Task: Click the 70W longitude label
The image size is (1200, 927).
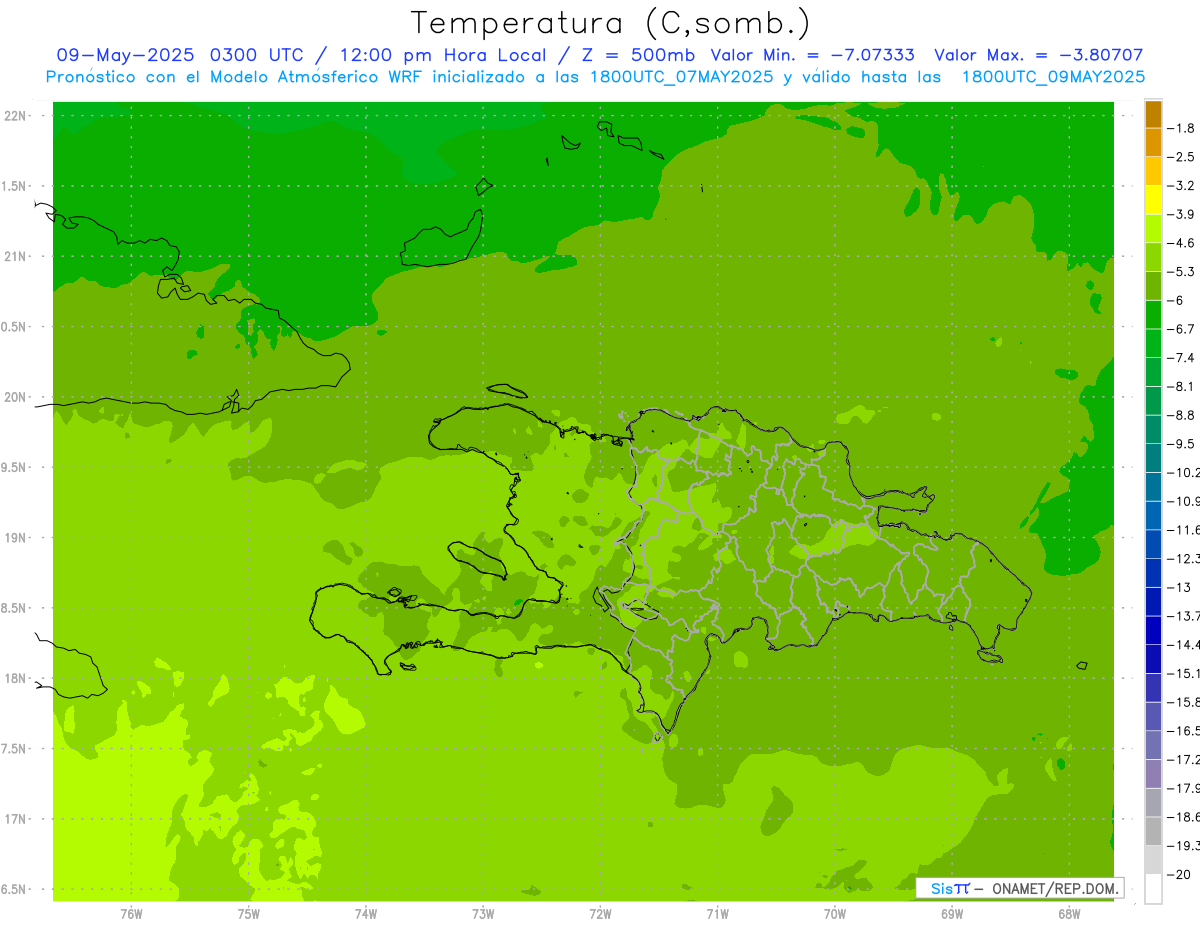Action: click(835, 914)
